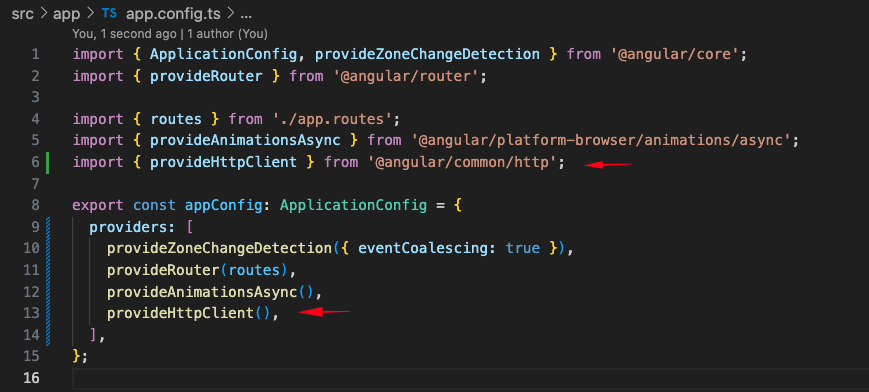Screen dimensions: 869x392
Task: Click the 'export' keyword on line 8
Action: pos(98,205)
